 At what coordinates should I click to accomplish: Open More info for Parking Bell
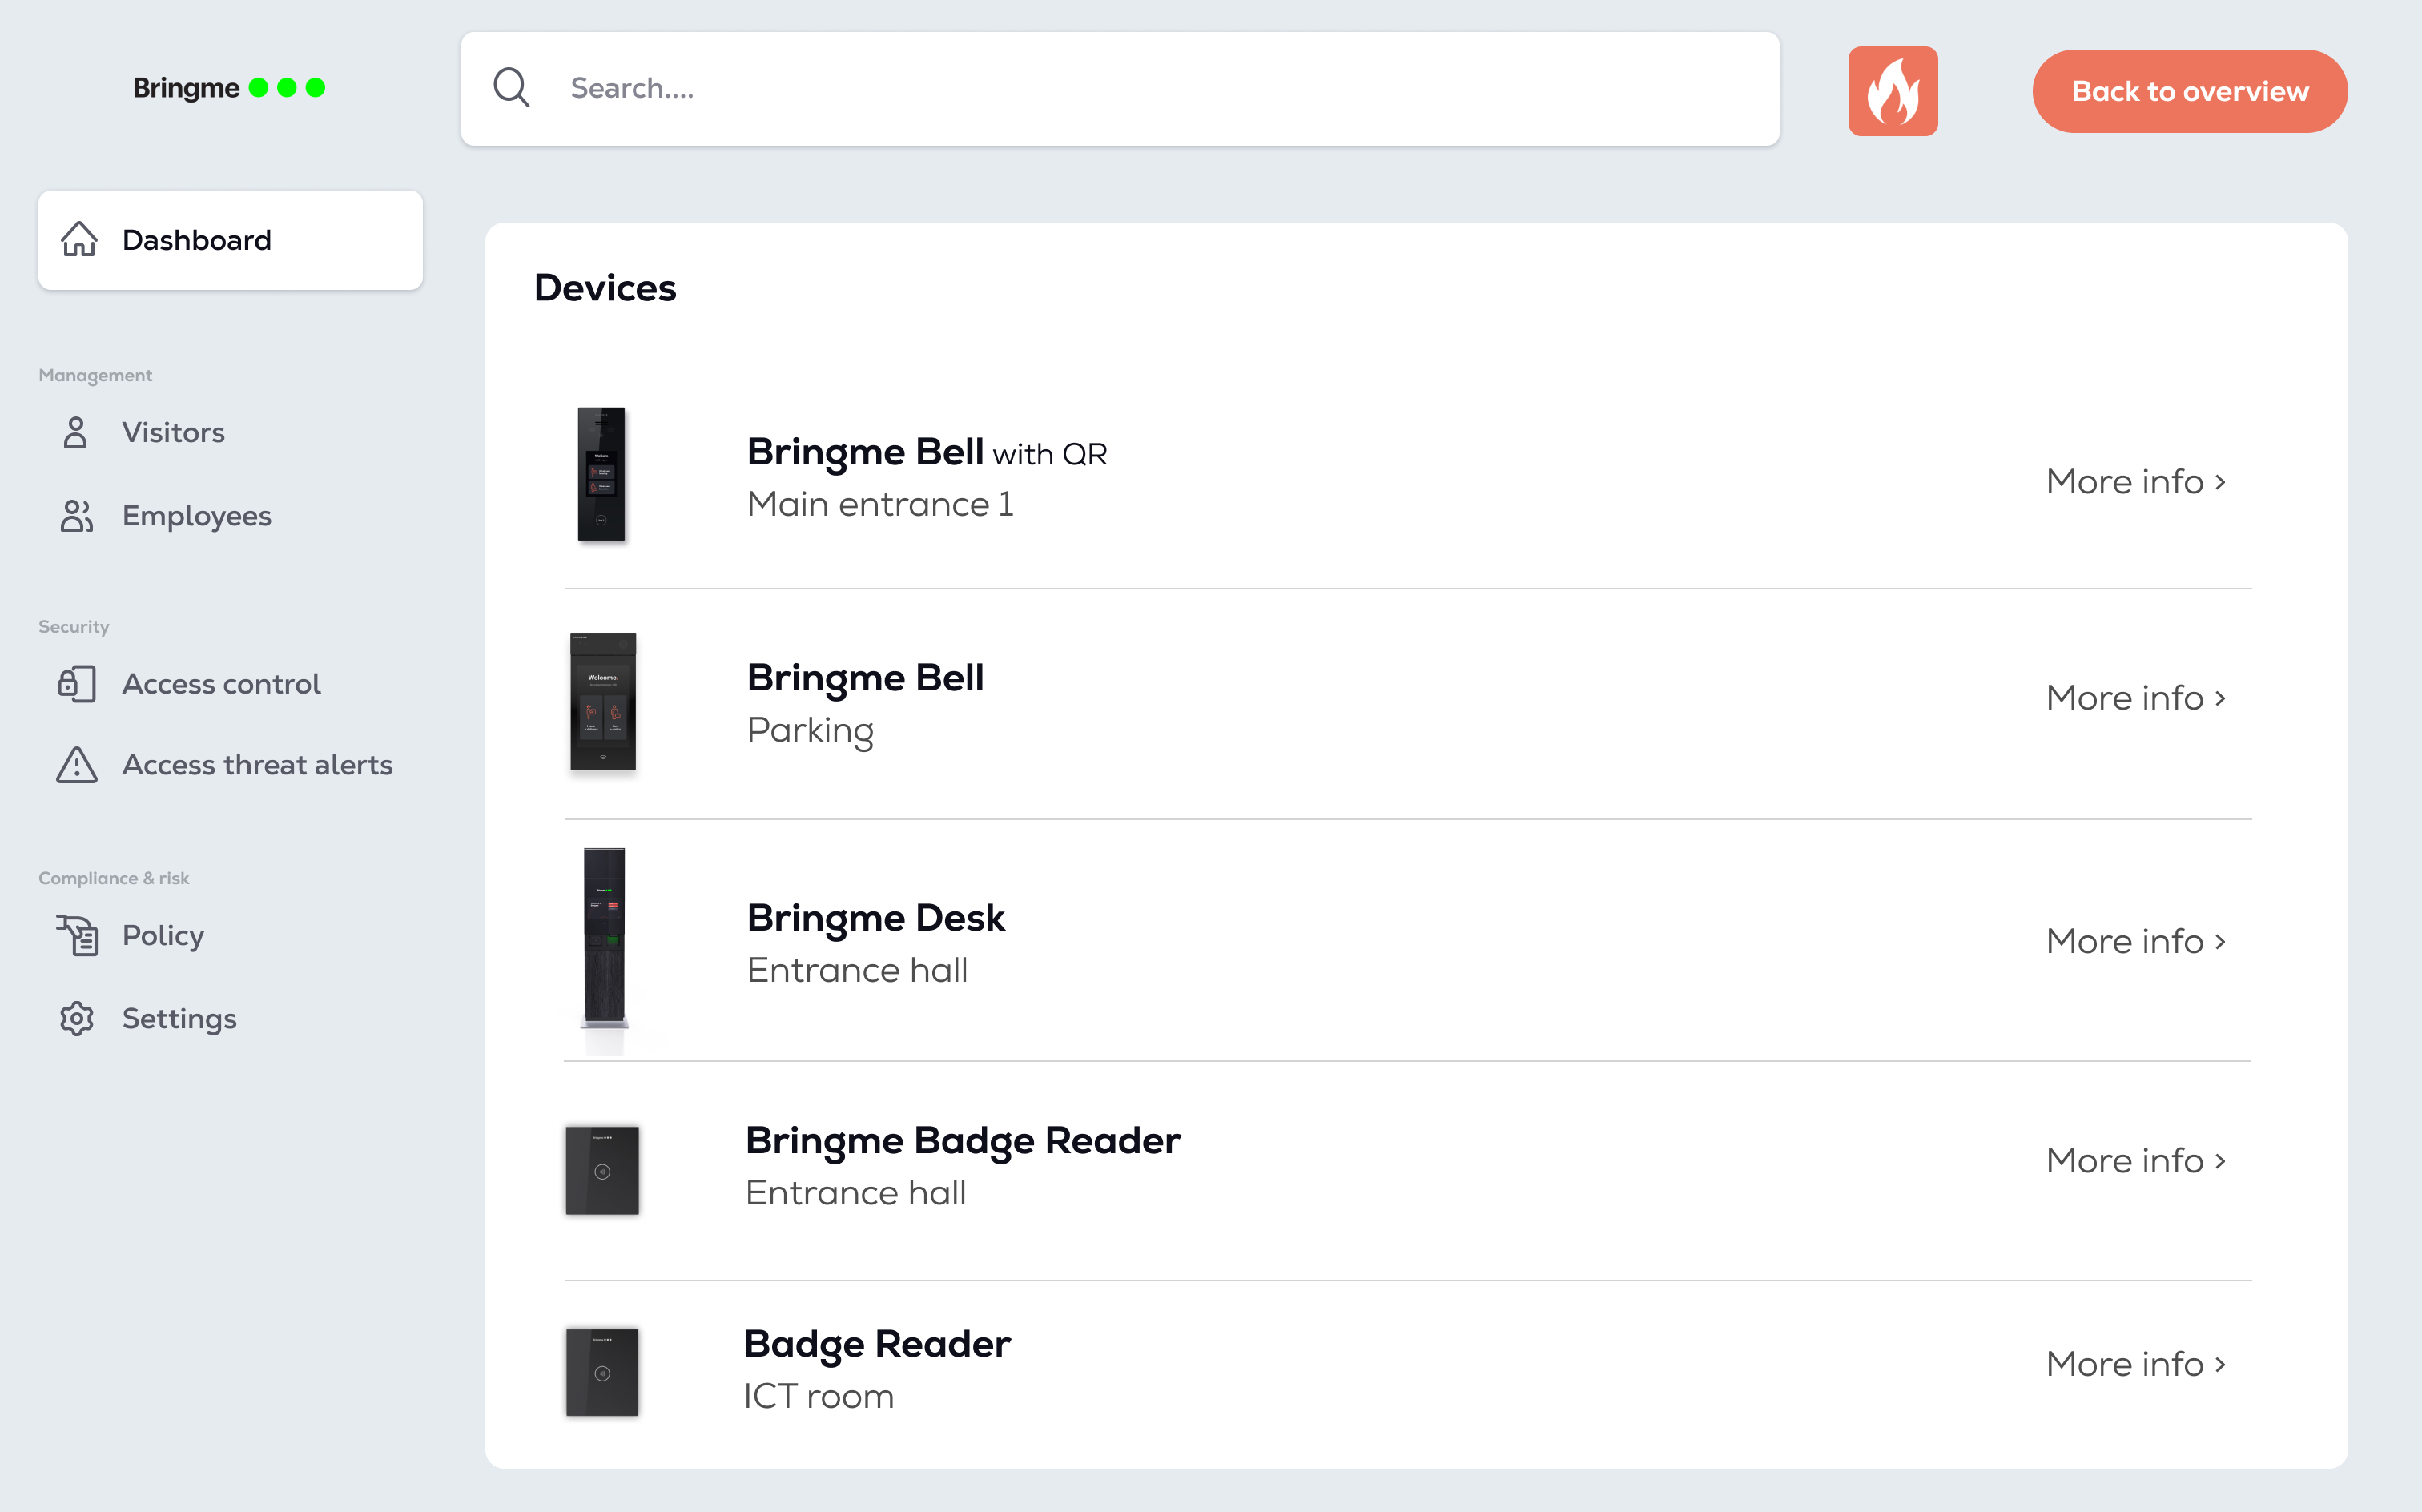pos(2136,698)
